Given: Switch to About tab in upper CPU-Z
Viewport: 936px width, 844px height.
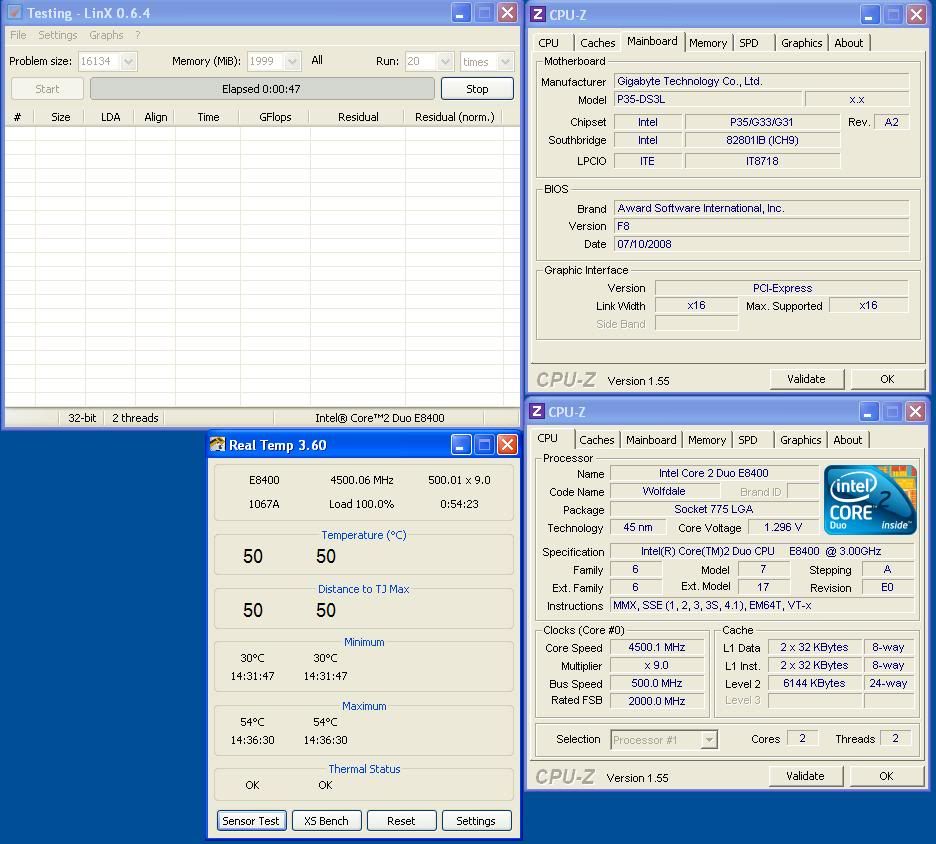Looking at the screenshot, I should click(849, 43).
